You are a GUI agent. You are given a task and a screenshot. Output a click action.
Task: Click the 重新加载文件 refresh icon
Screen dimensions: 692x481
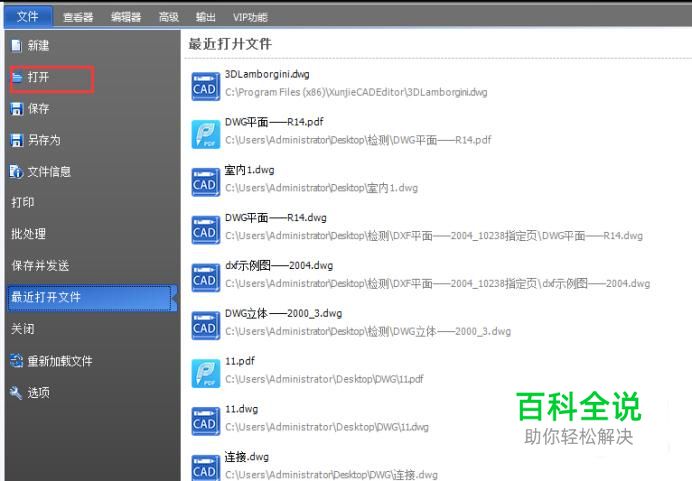pyautogui.click(x=16, y=361)
